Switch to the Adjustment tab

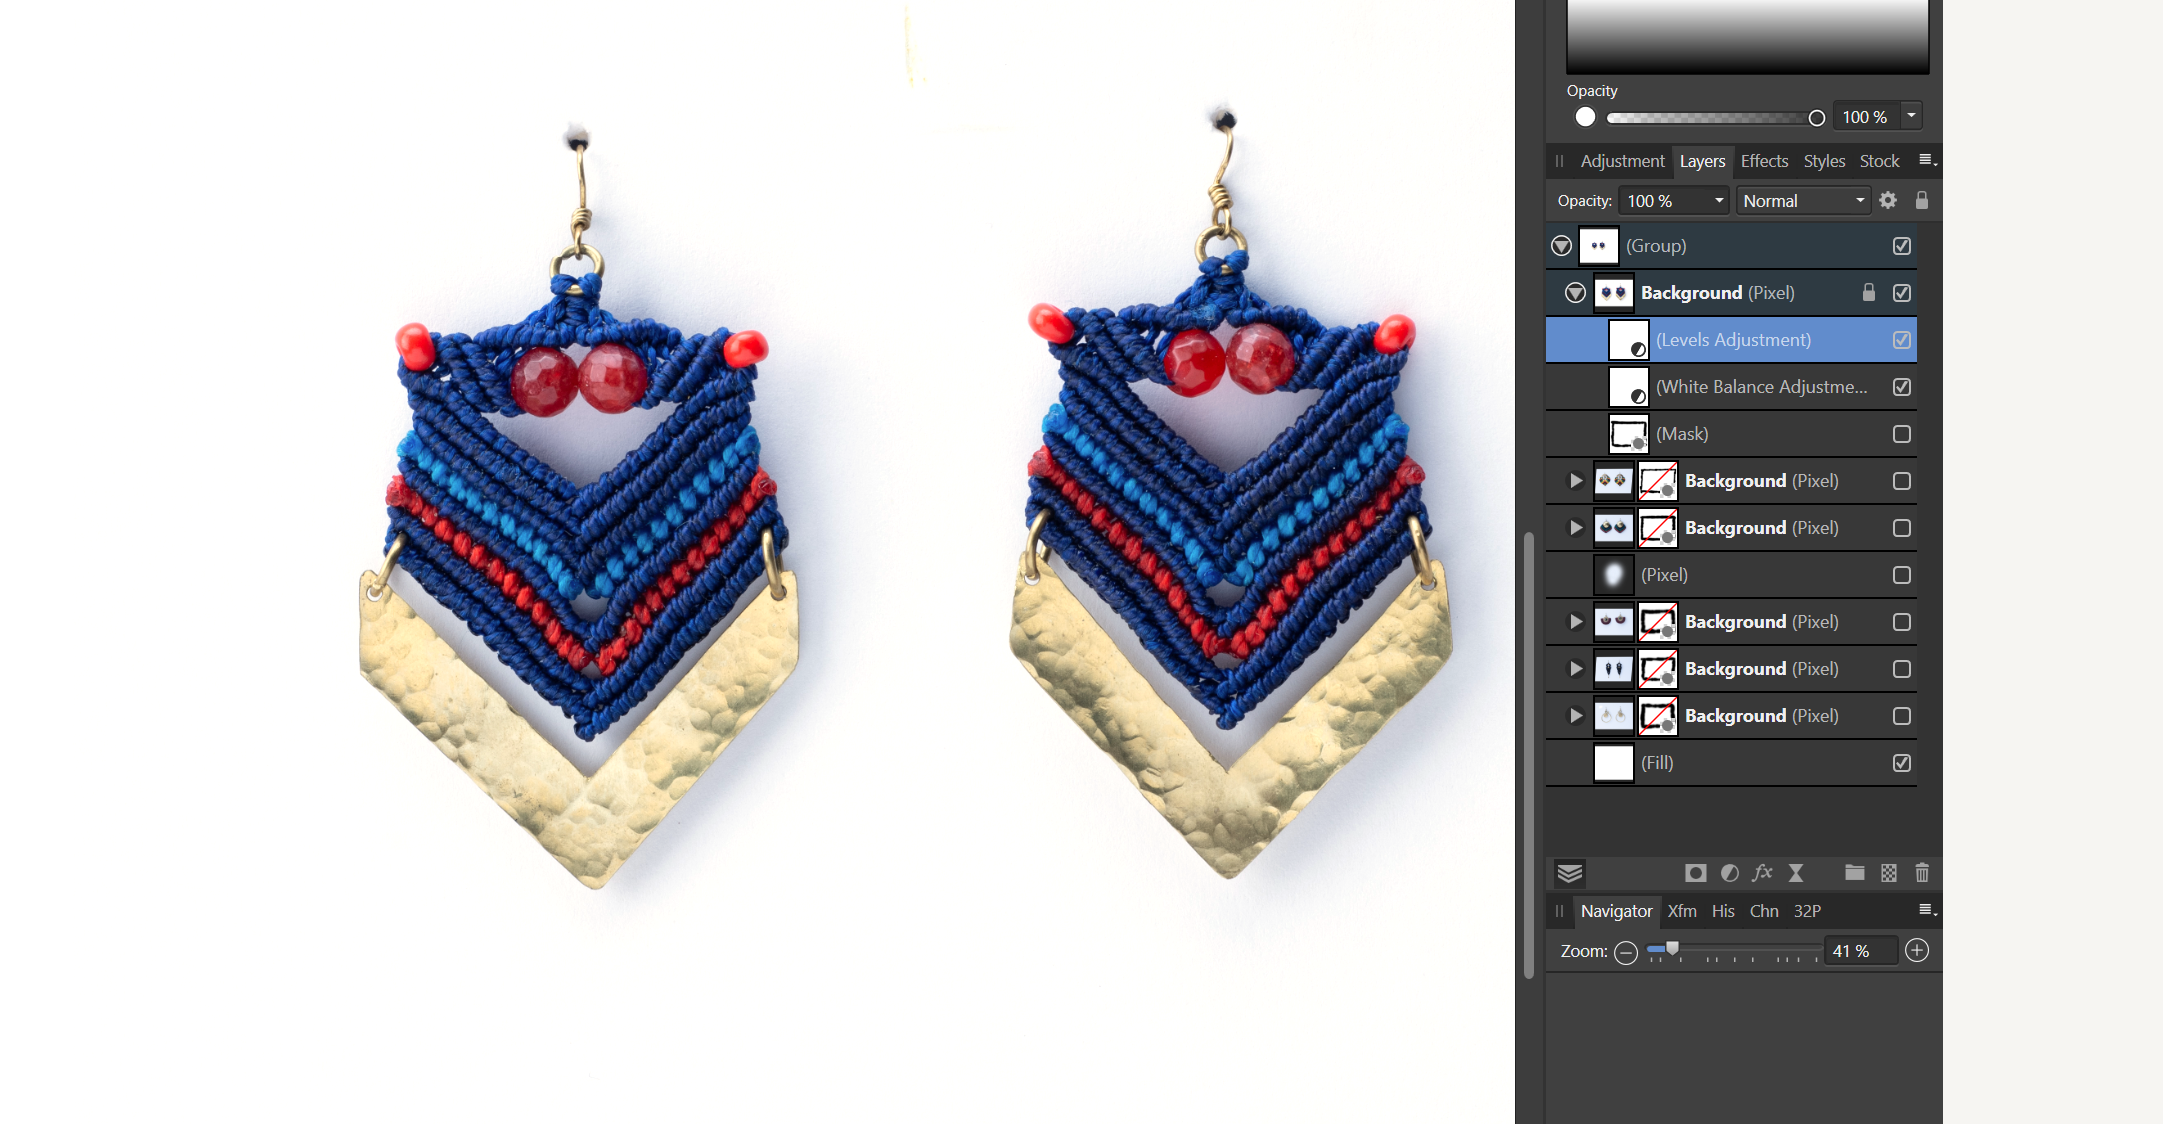[1622, 161]
